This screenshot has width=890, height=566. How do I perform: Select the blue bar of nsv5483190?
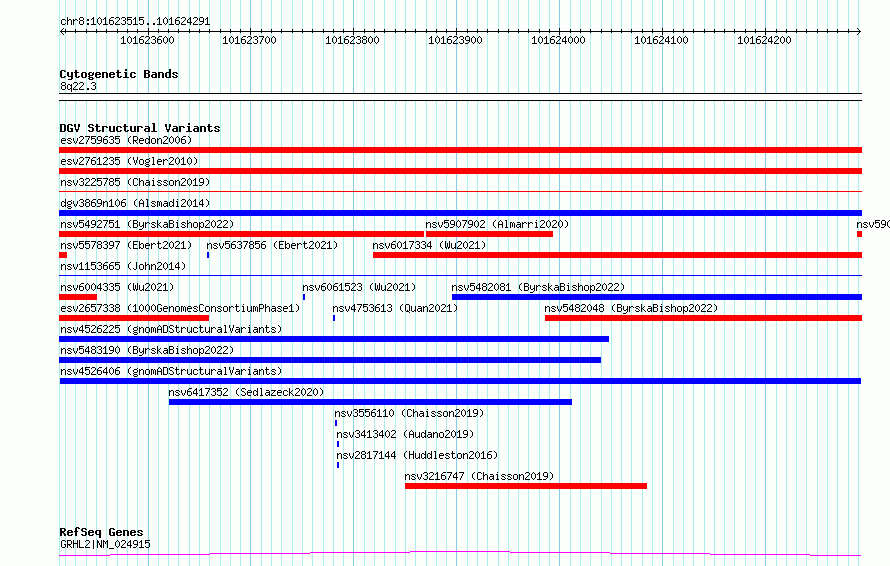click(330, 360)
